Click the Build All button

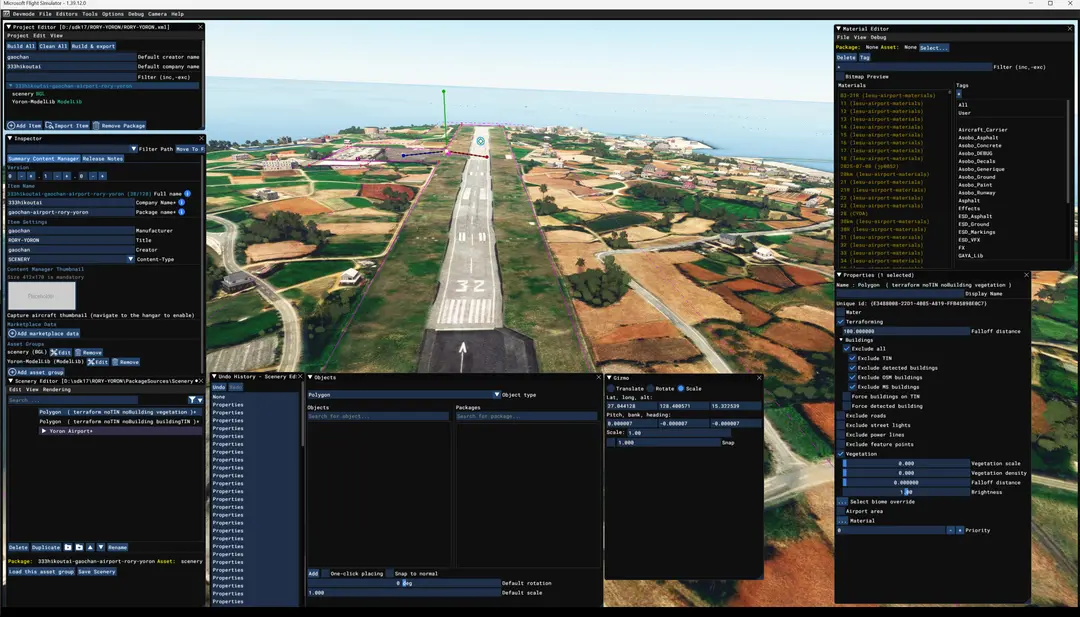(x=21, y=46)
